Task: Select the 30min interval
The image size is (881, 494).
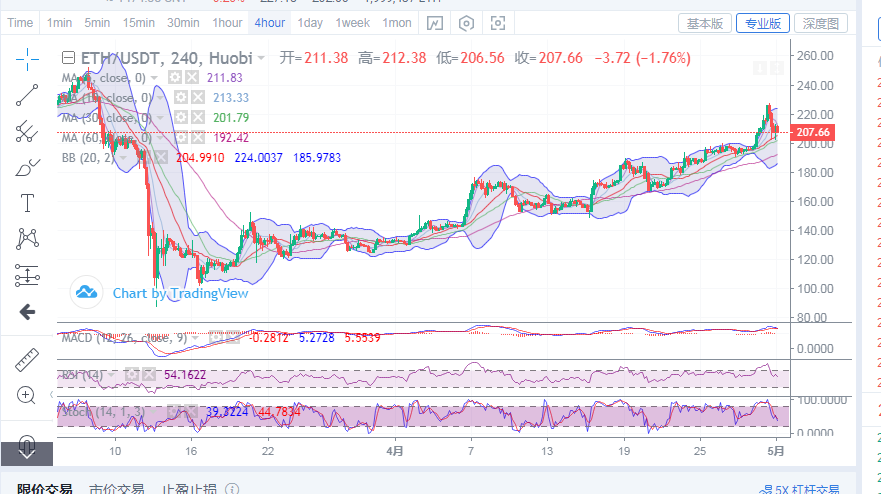Action: click(183, 23)
